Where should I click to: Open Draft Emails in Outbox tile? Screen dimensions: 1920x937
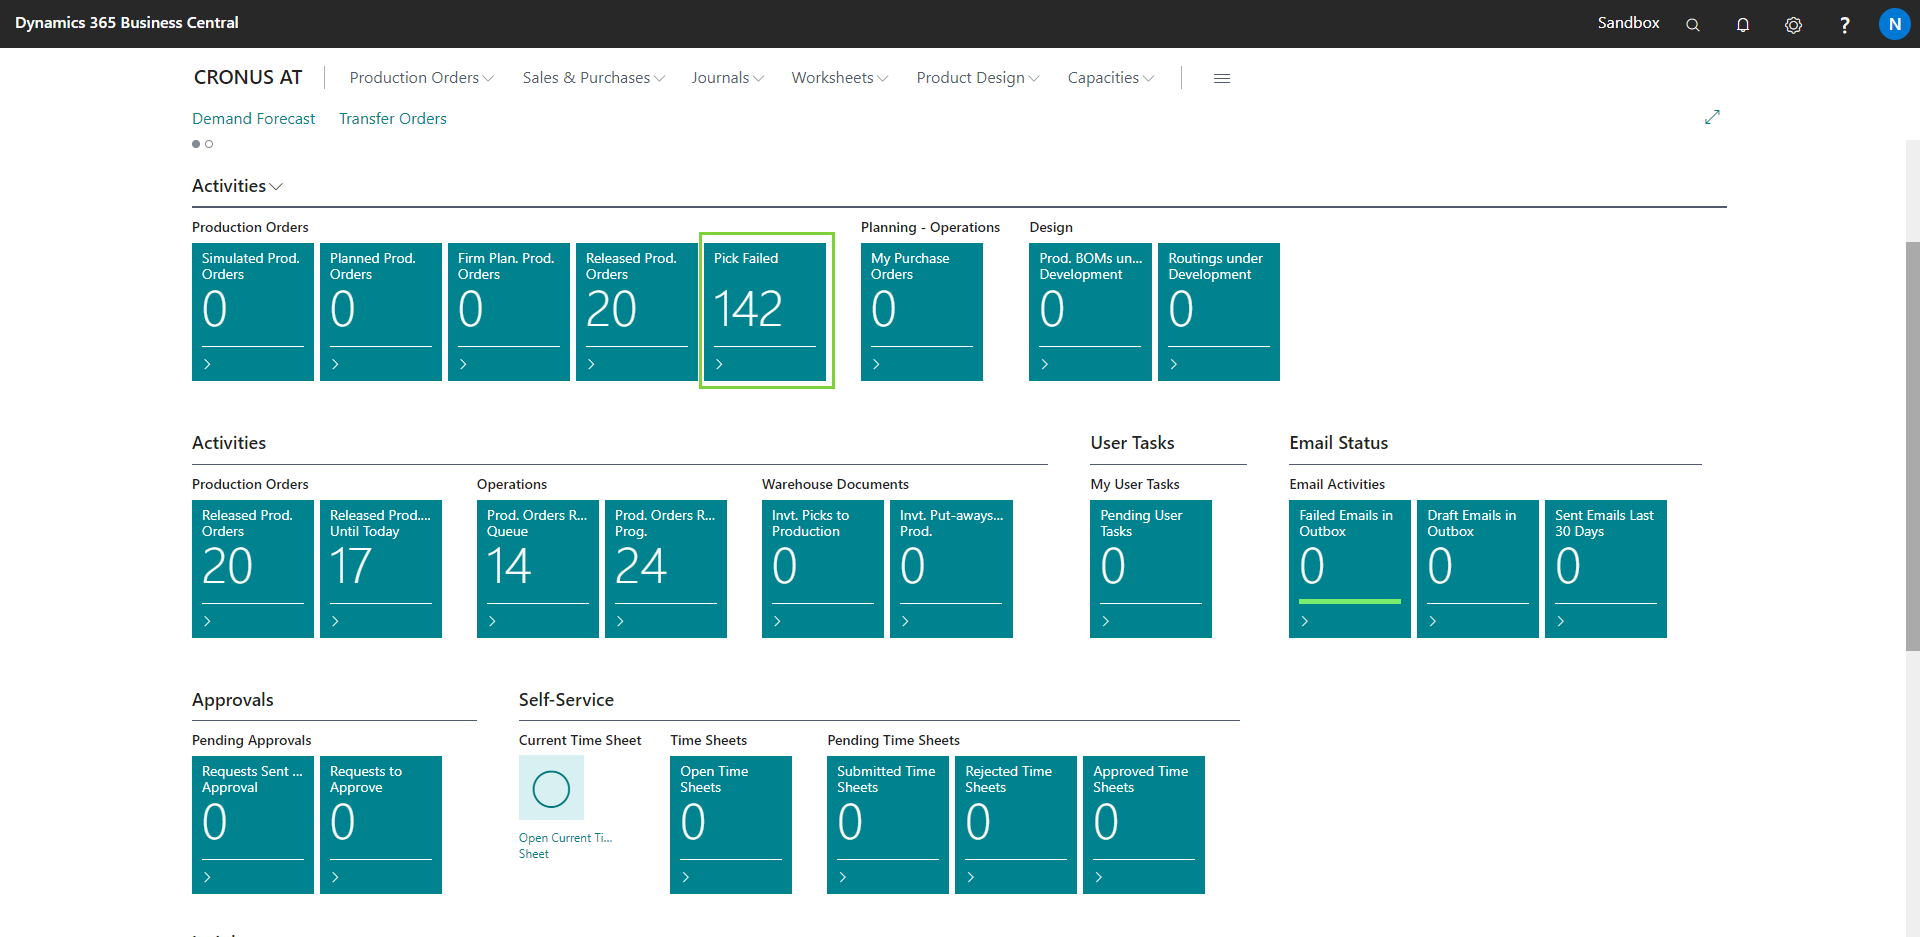[x=1478, y=569]
